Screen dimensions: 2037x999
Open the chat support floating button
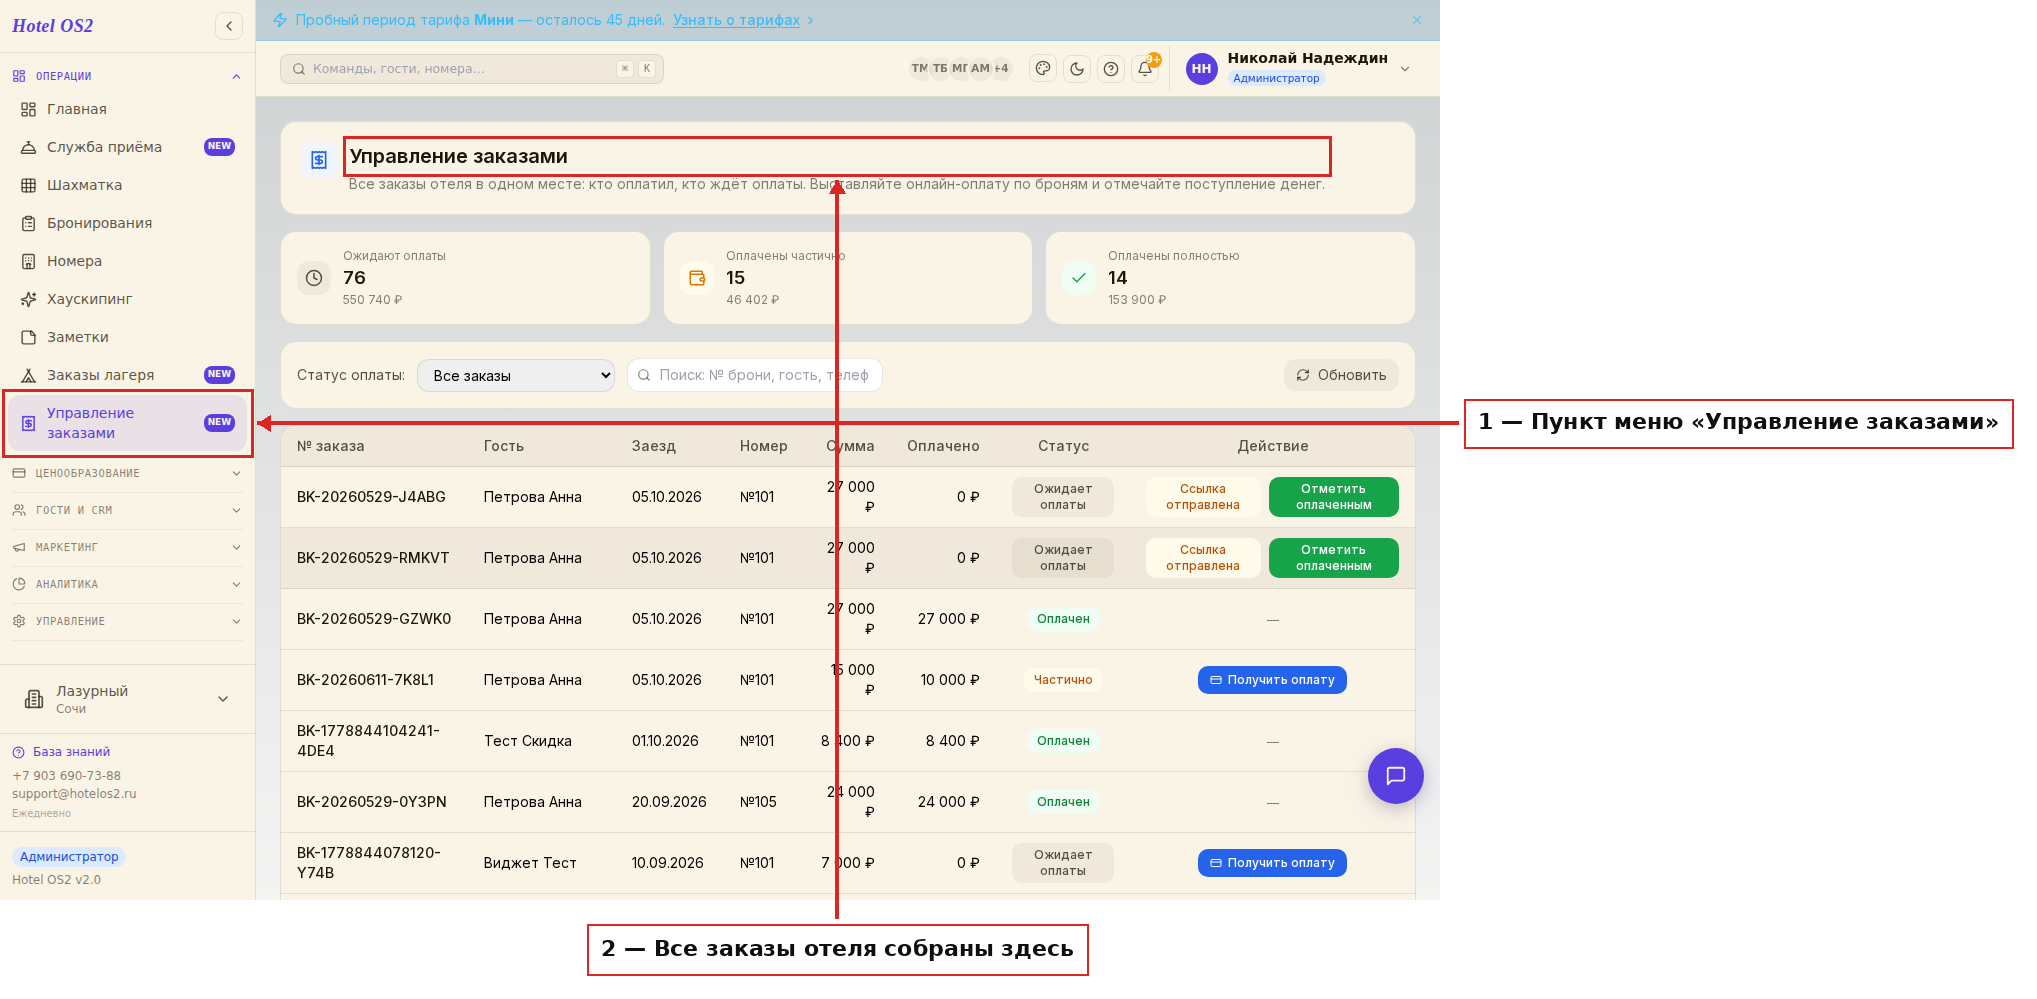[x=1395, y=776]
